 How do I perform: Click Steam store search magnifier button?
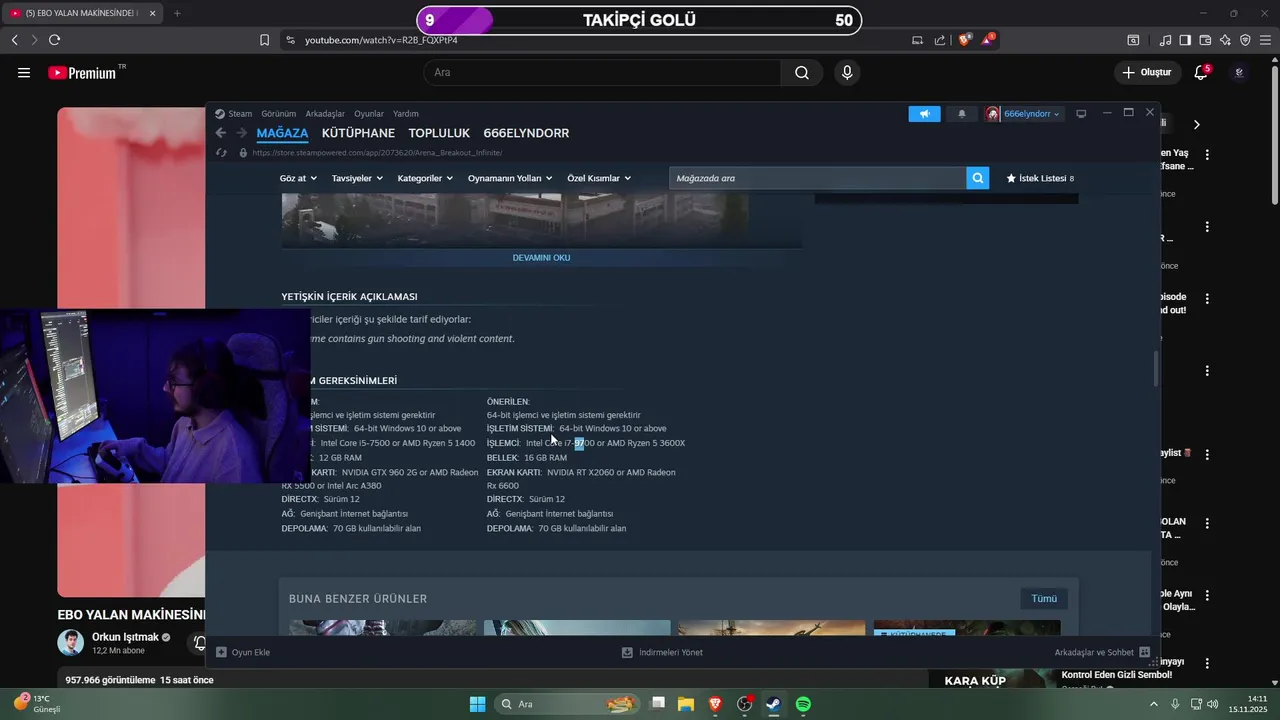click(x=978, y=178)
